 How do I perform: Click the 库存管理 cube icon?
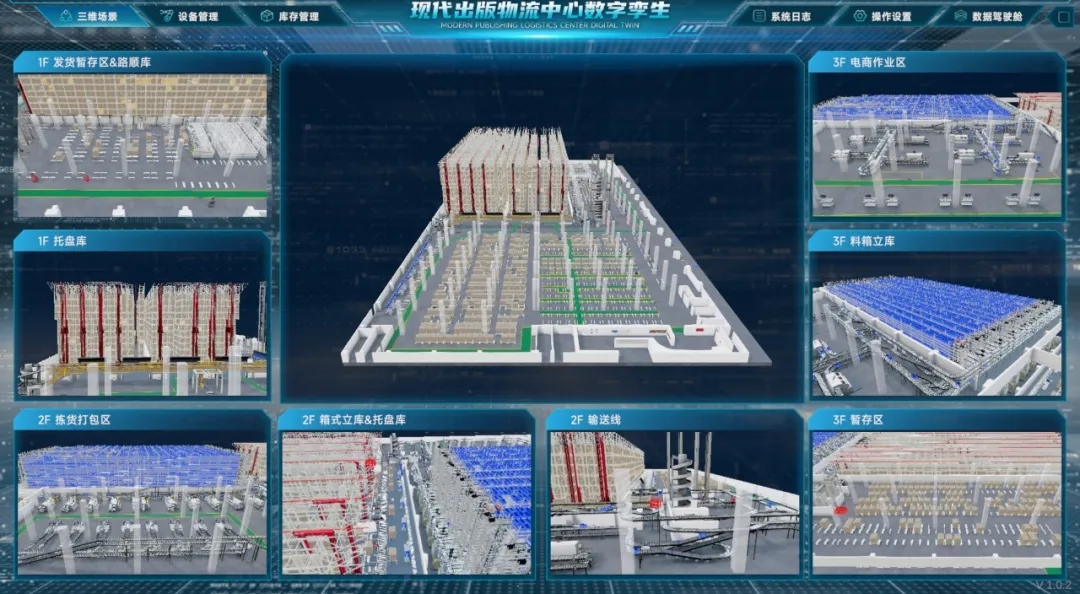click(x=267, y=16)
